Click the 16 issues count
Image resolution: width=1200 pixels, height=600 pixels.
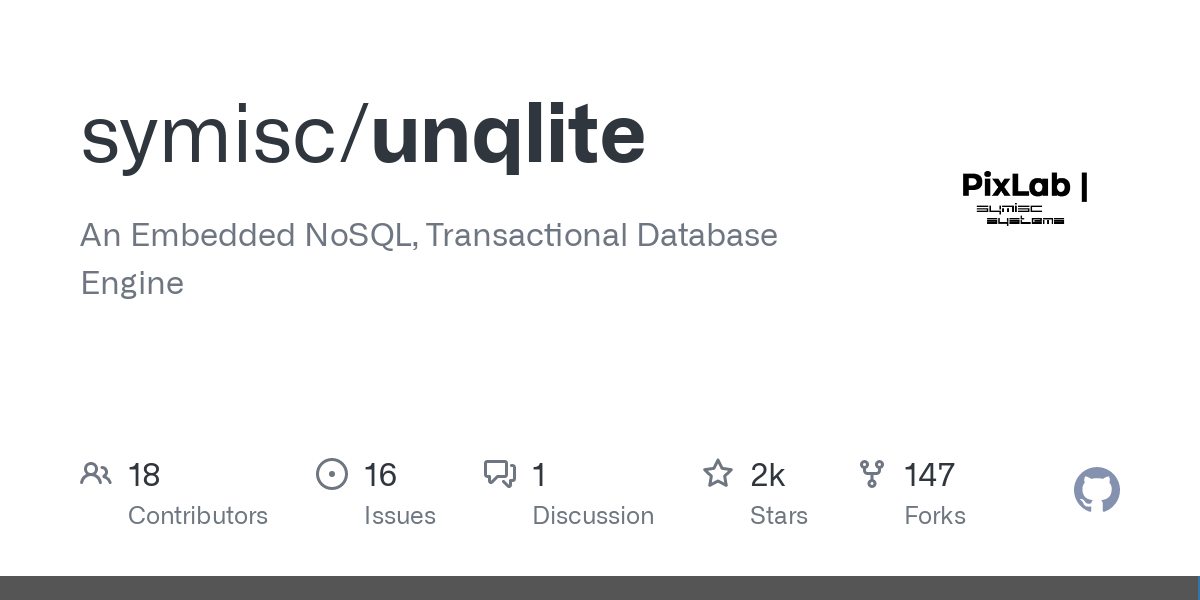380,475
